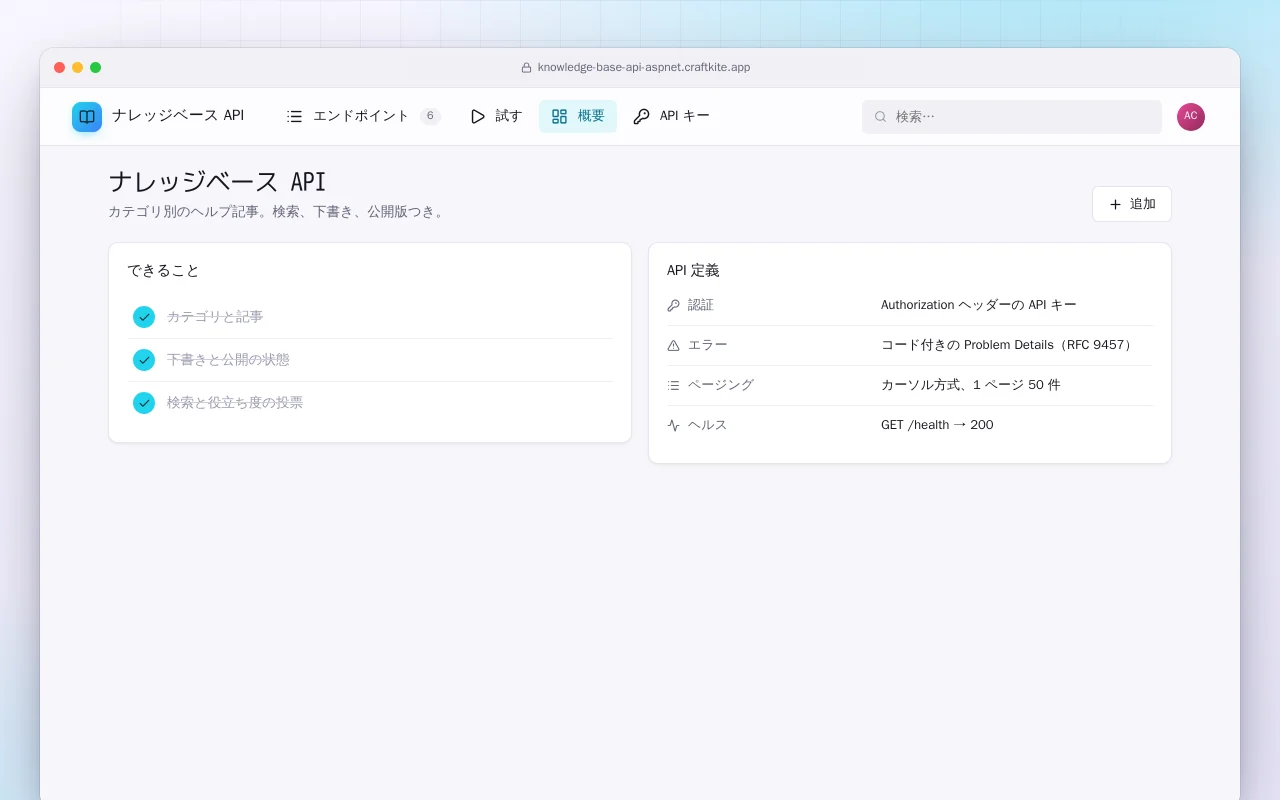This screenshot has height=800, width=1280.
Task: Click the list icon next to ページング
Action: click(x=673, y=385)
